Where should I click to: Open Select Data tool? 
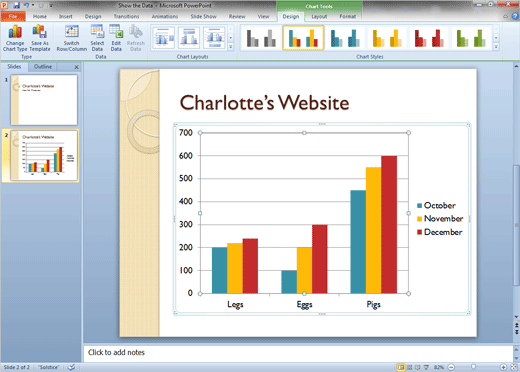(x=97, y=38)
